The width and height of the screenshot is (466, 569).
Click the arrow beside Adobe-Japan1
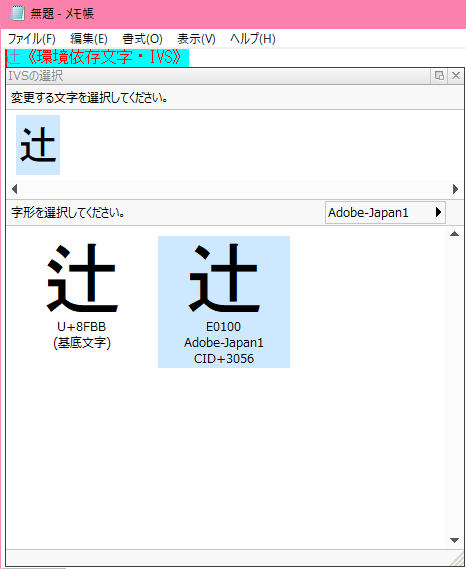tap(438, 212)
